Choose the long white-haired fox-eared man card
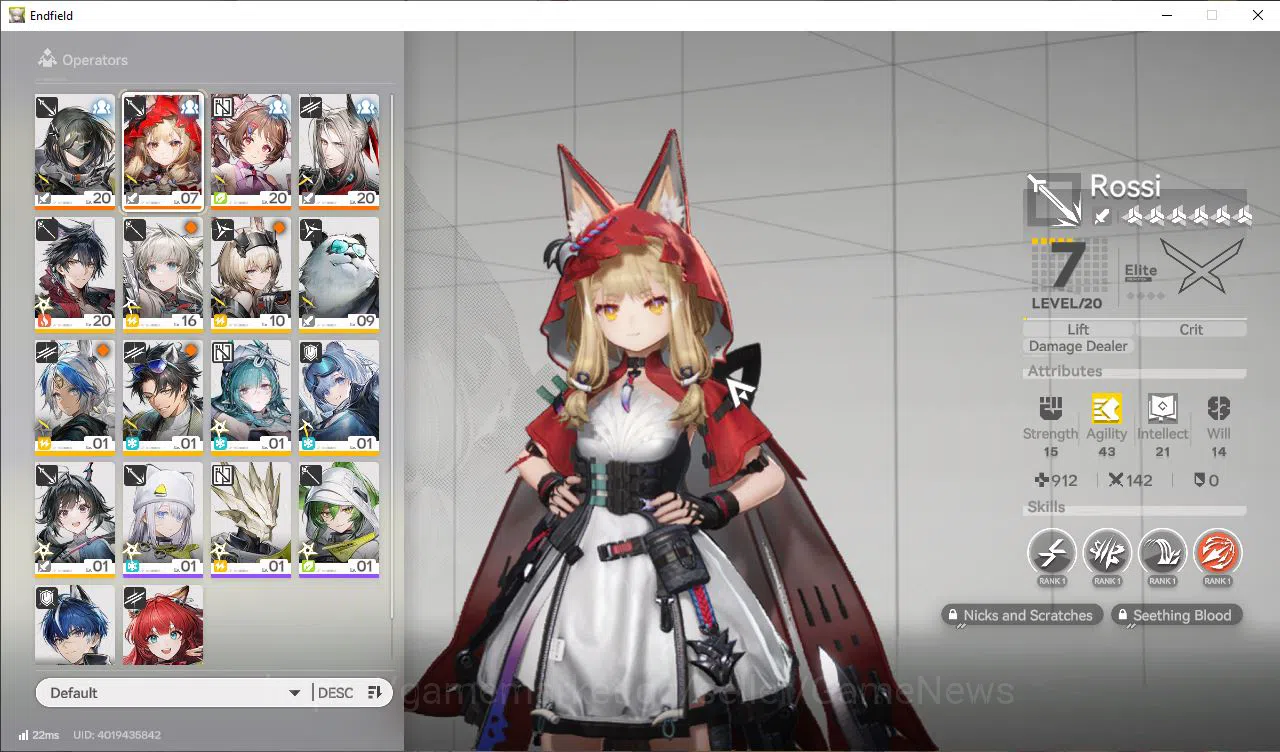The image size is (1280, 752). click(x=339, y=152)
